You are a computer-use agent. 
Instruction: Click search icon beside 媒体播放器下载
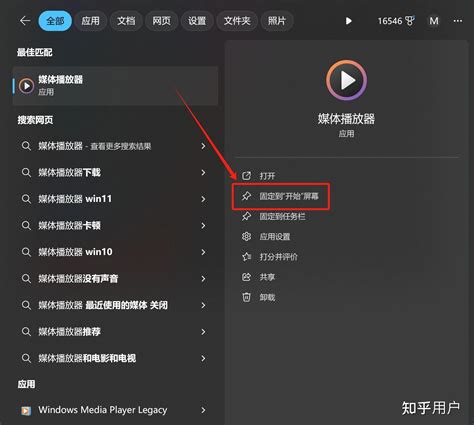click(x=26, y=172)
